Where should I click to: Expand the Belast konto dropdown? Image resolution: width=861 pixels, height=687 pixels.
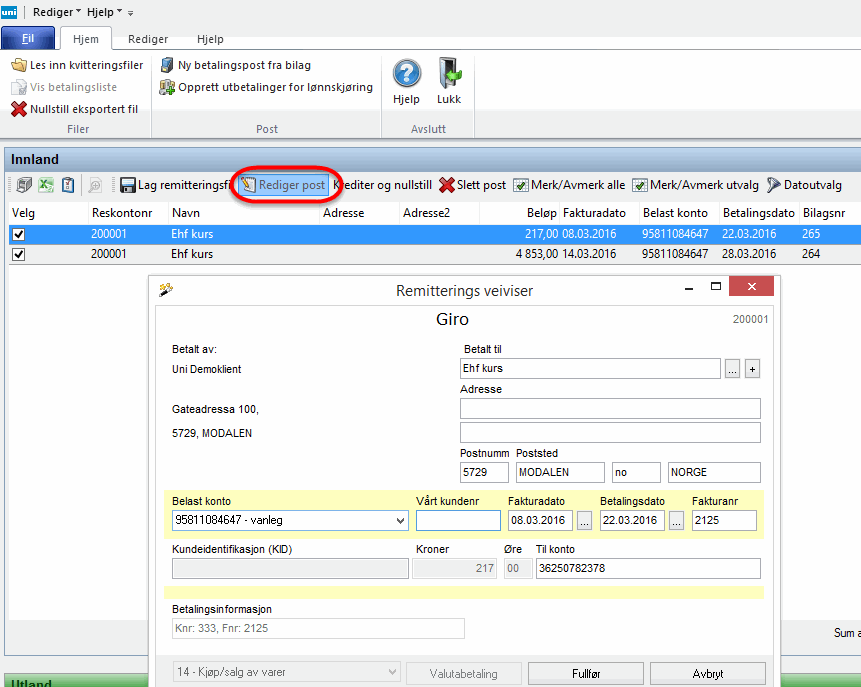400,520
